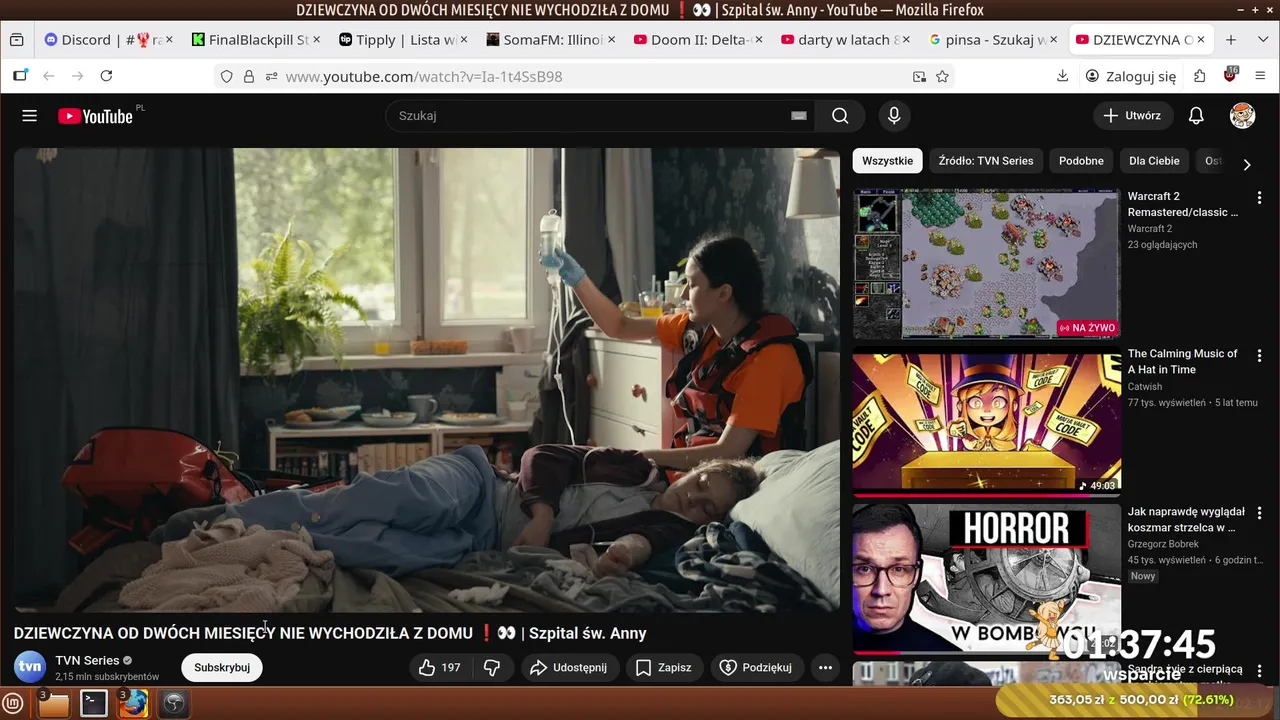Open the YouTube guide hamburger menu
Image resolution: width=1280 pixels, height=720 pixels.
[x=30, y=116]
